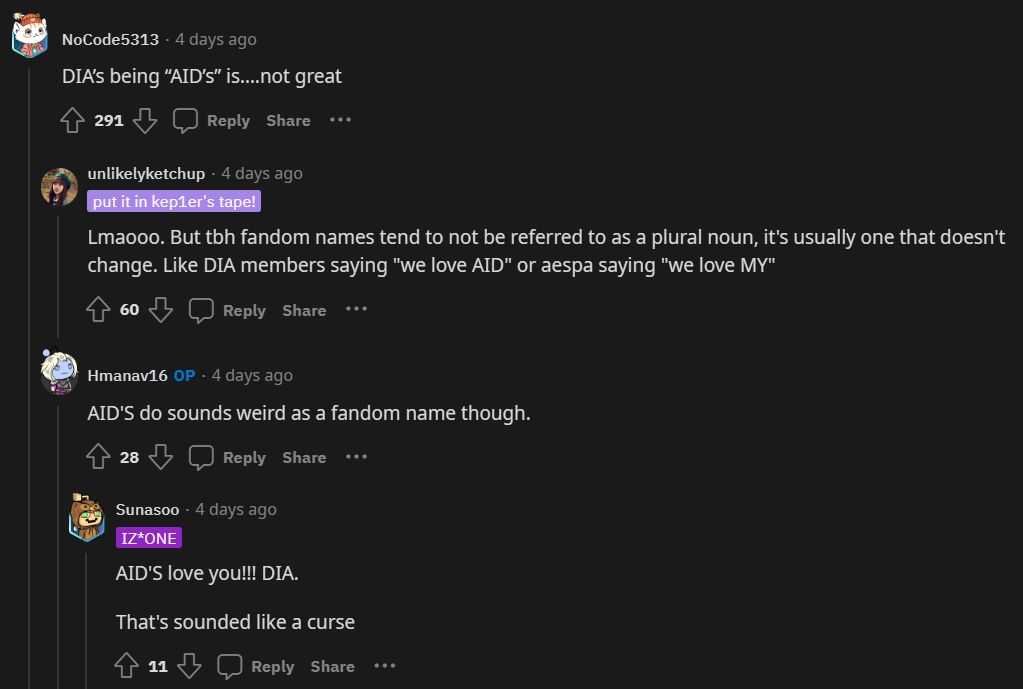The width and height of the screenshot is (1023, 689).
Task: Share unlikelyketchup's comment
Action: tap(304, 310)
